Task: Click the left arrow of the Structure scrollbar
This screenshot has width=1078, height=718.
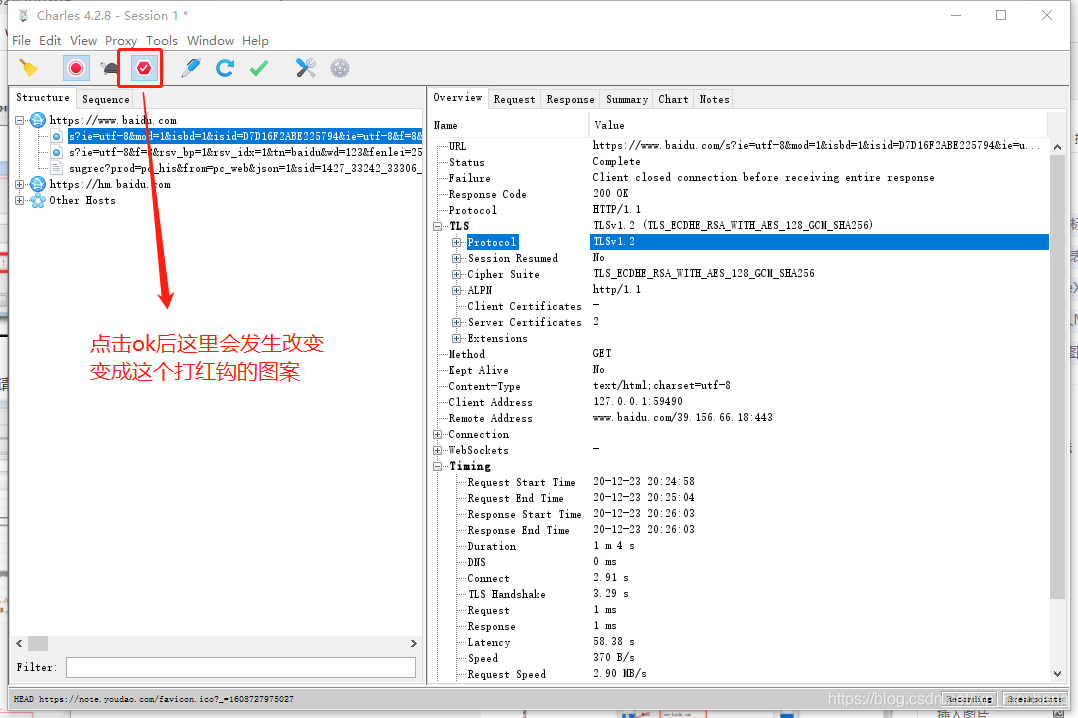Action: 19,644
